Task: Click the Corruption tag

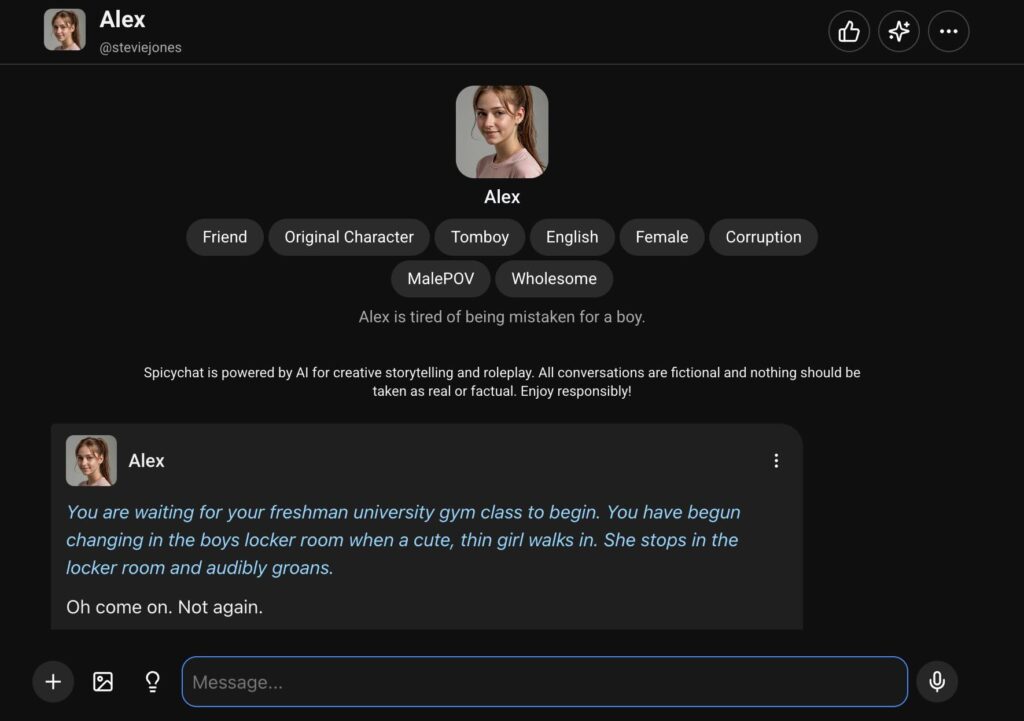Action: pyautogui.click(x=763, y=237)
